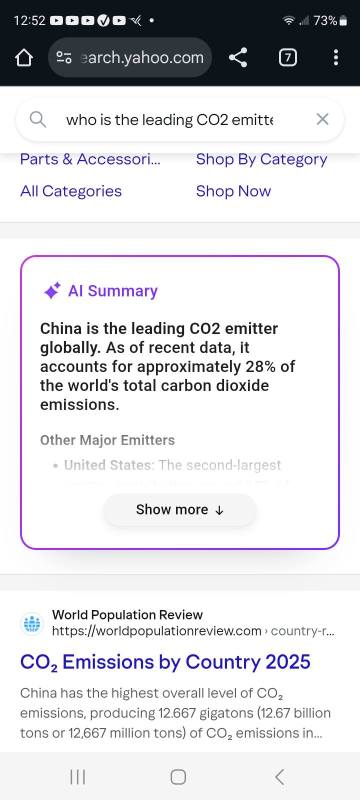Tap the search.yahoo.com address bar
Image resolution: width=360 pixels, height=800 pixels.
coord(130,58)
